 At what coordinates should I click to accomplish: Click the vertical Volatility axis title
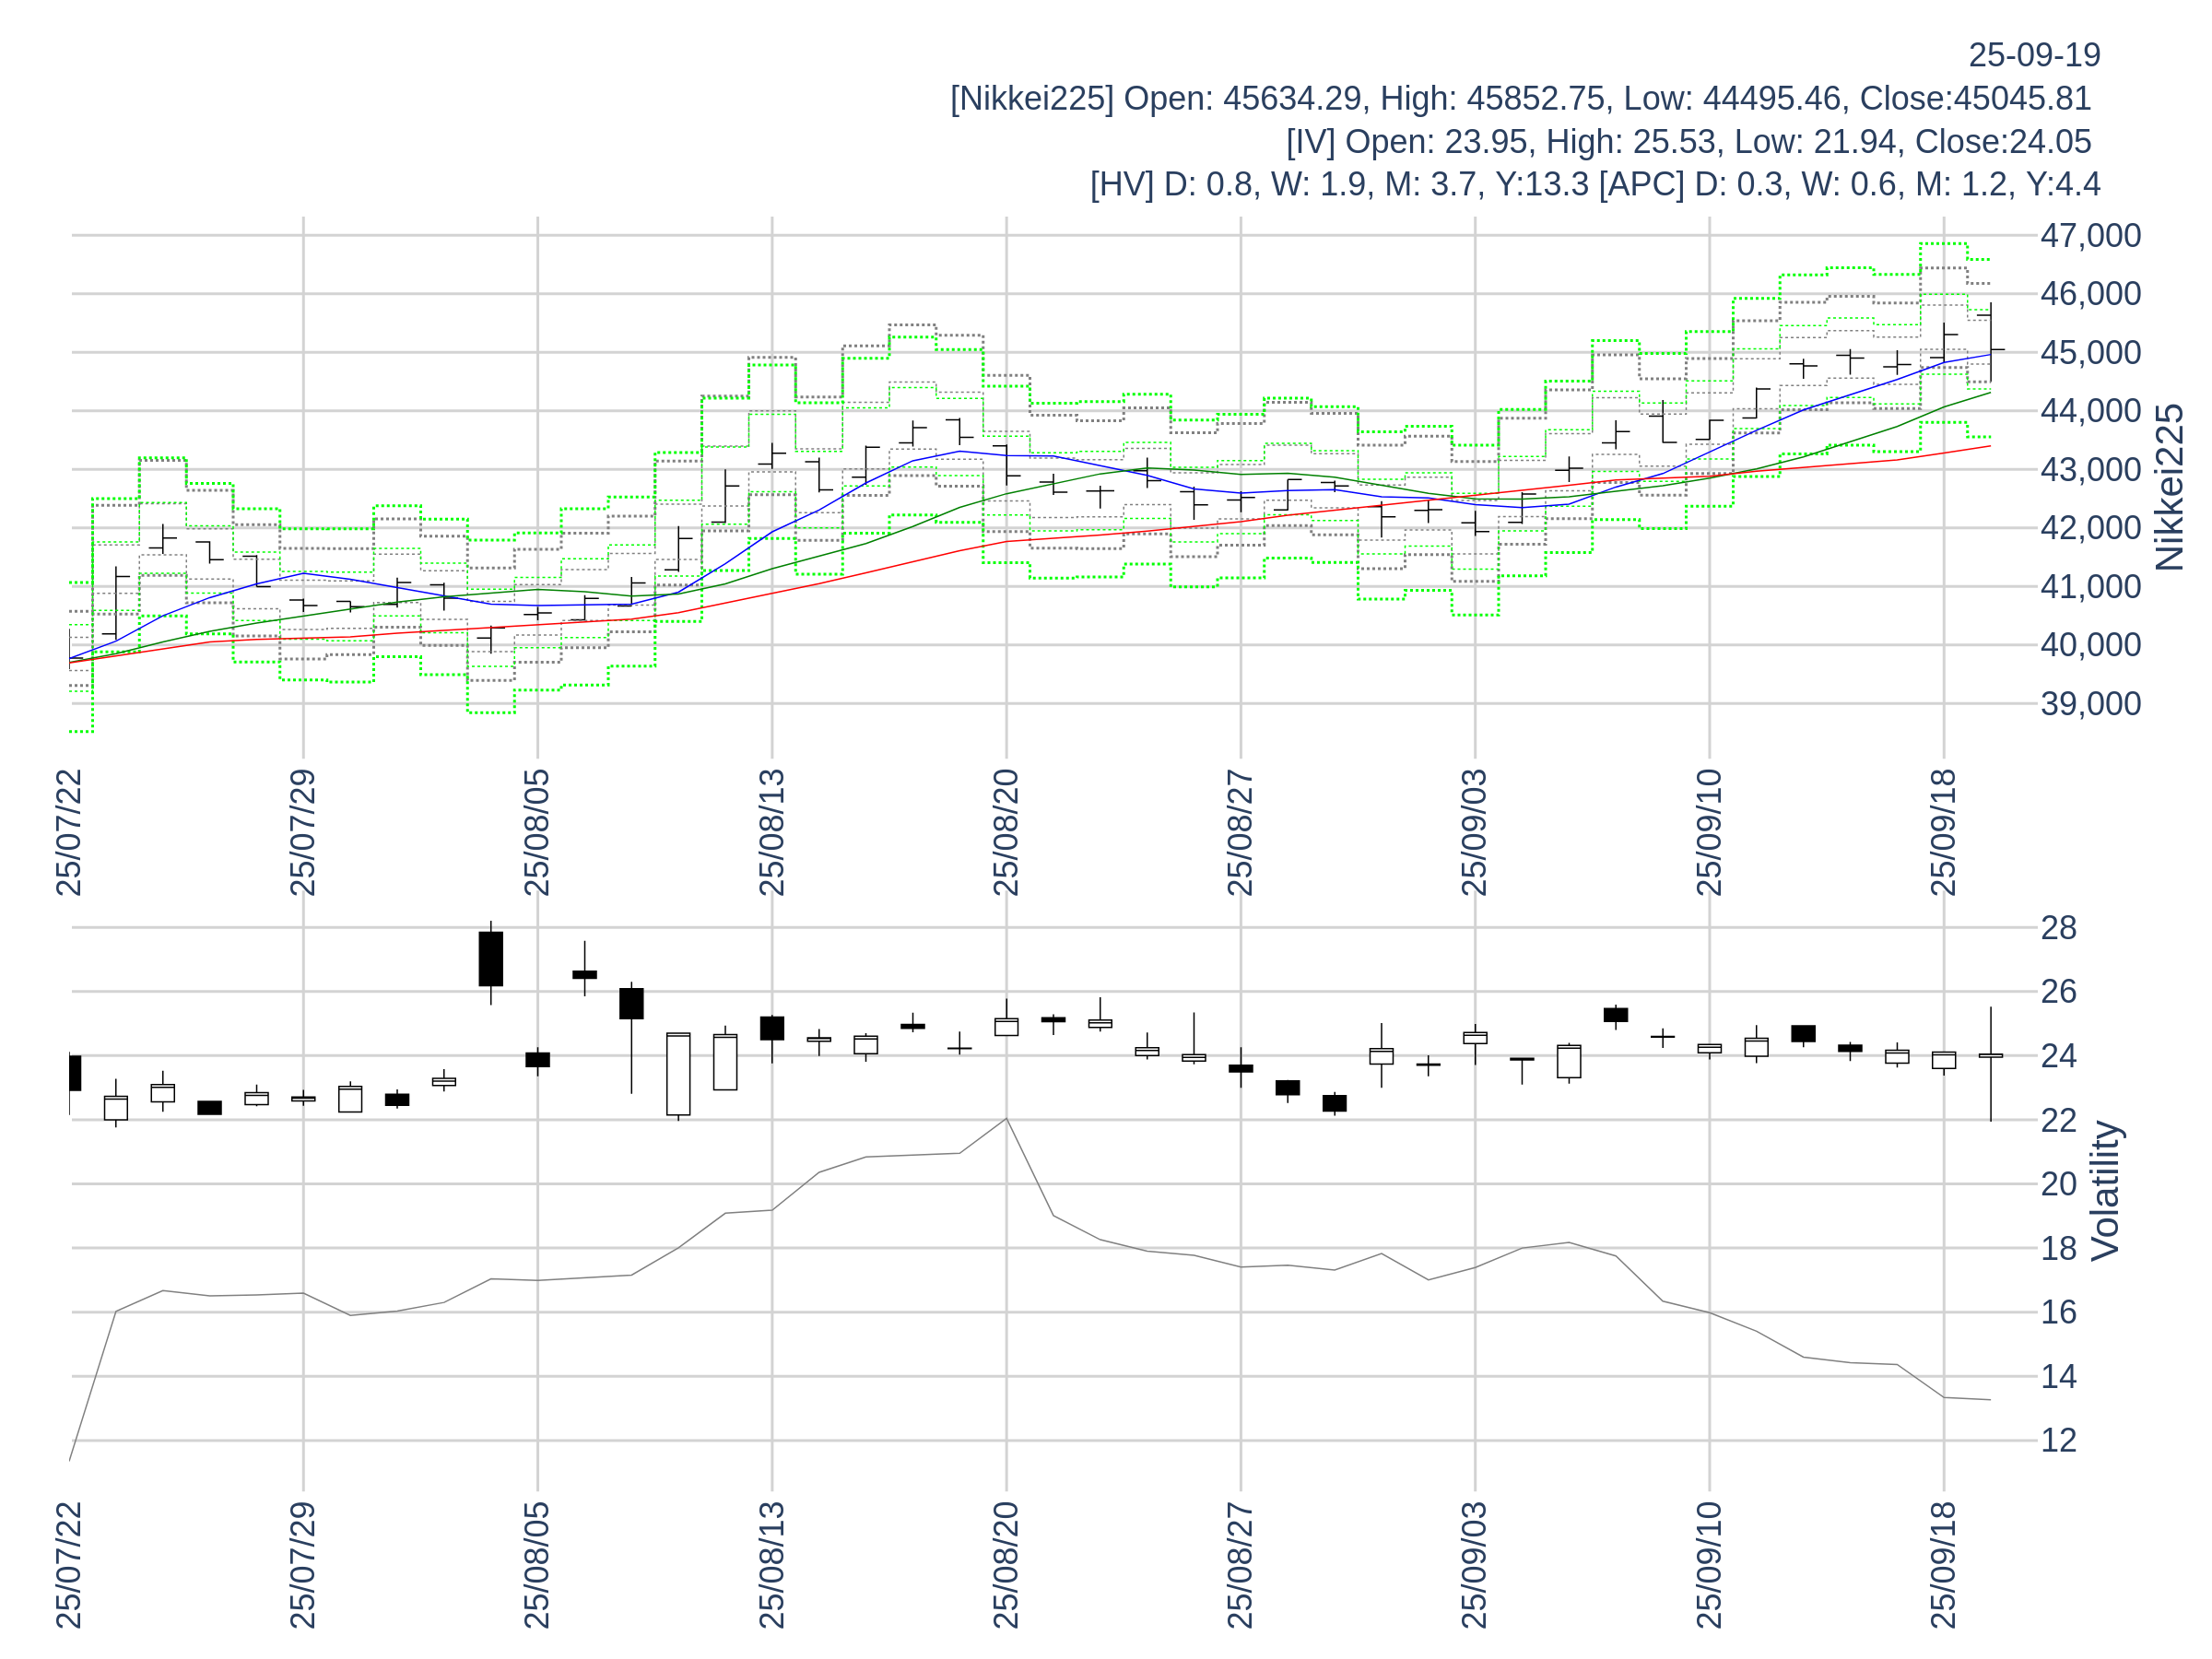click(2105, 1190)
